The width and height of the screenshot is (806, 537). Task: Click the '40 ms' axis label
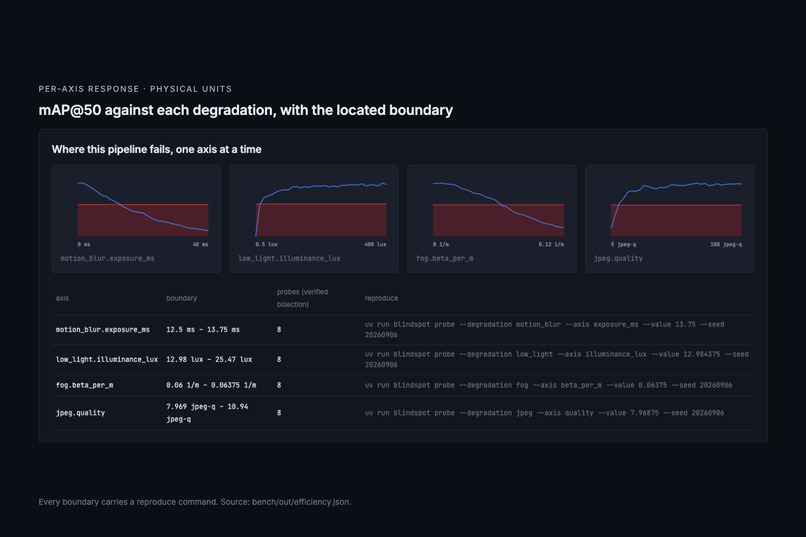point(200,244)
